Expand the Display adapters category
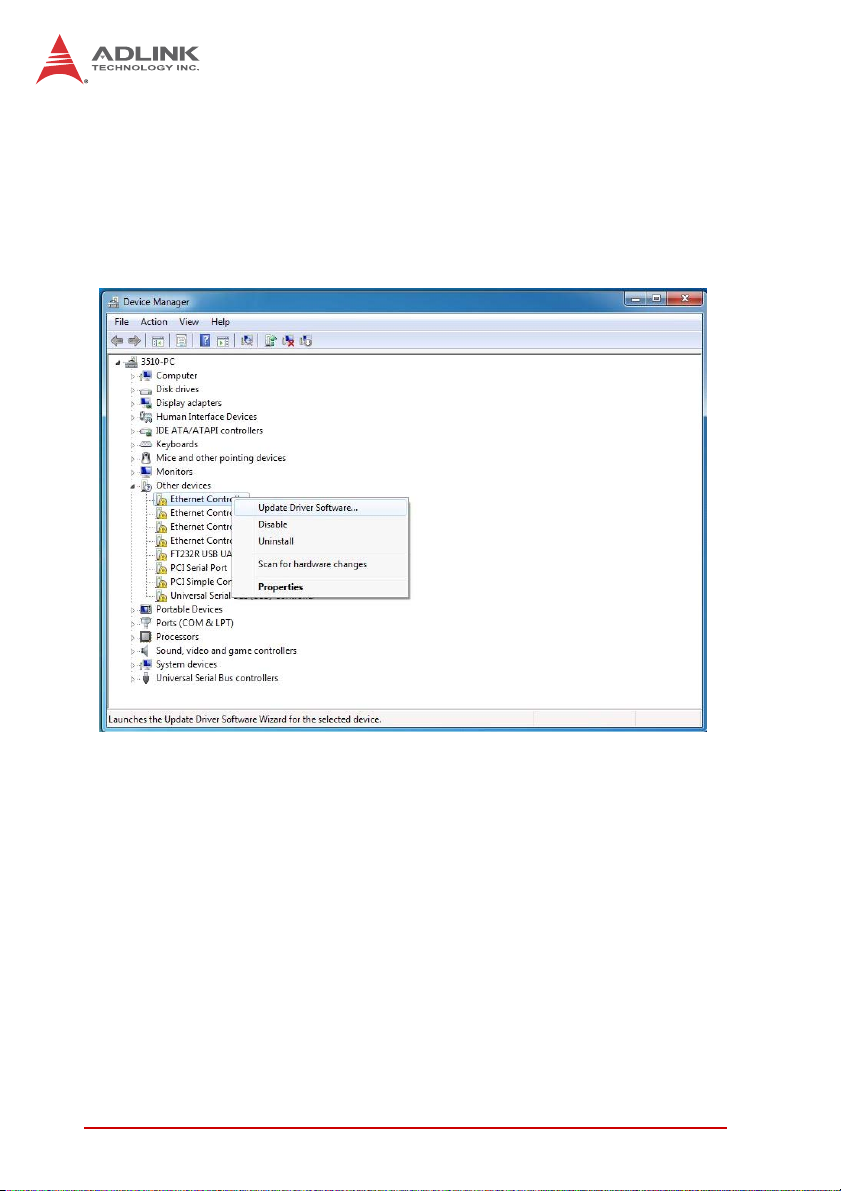Image resolution: width=841 pixels, height=1191 pixels. (133, 403)
